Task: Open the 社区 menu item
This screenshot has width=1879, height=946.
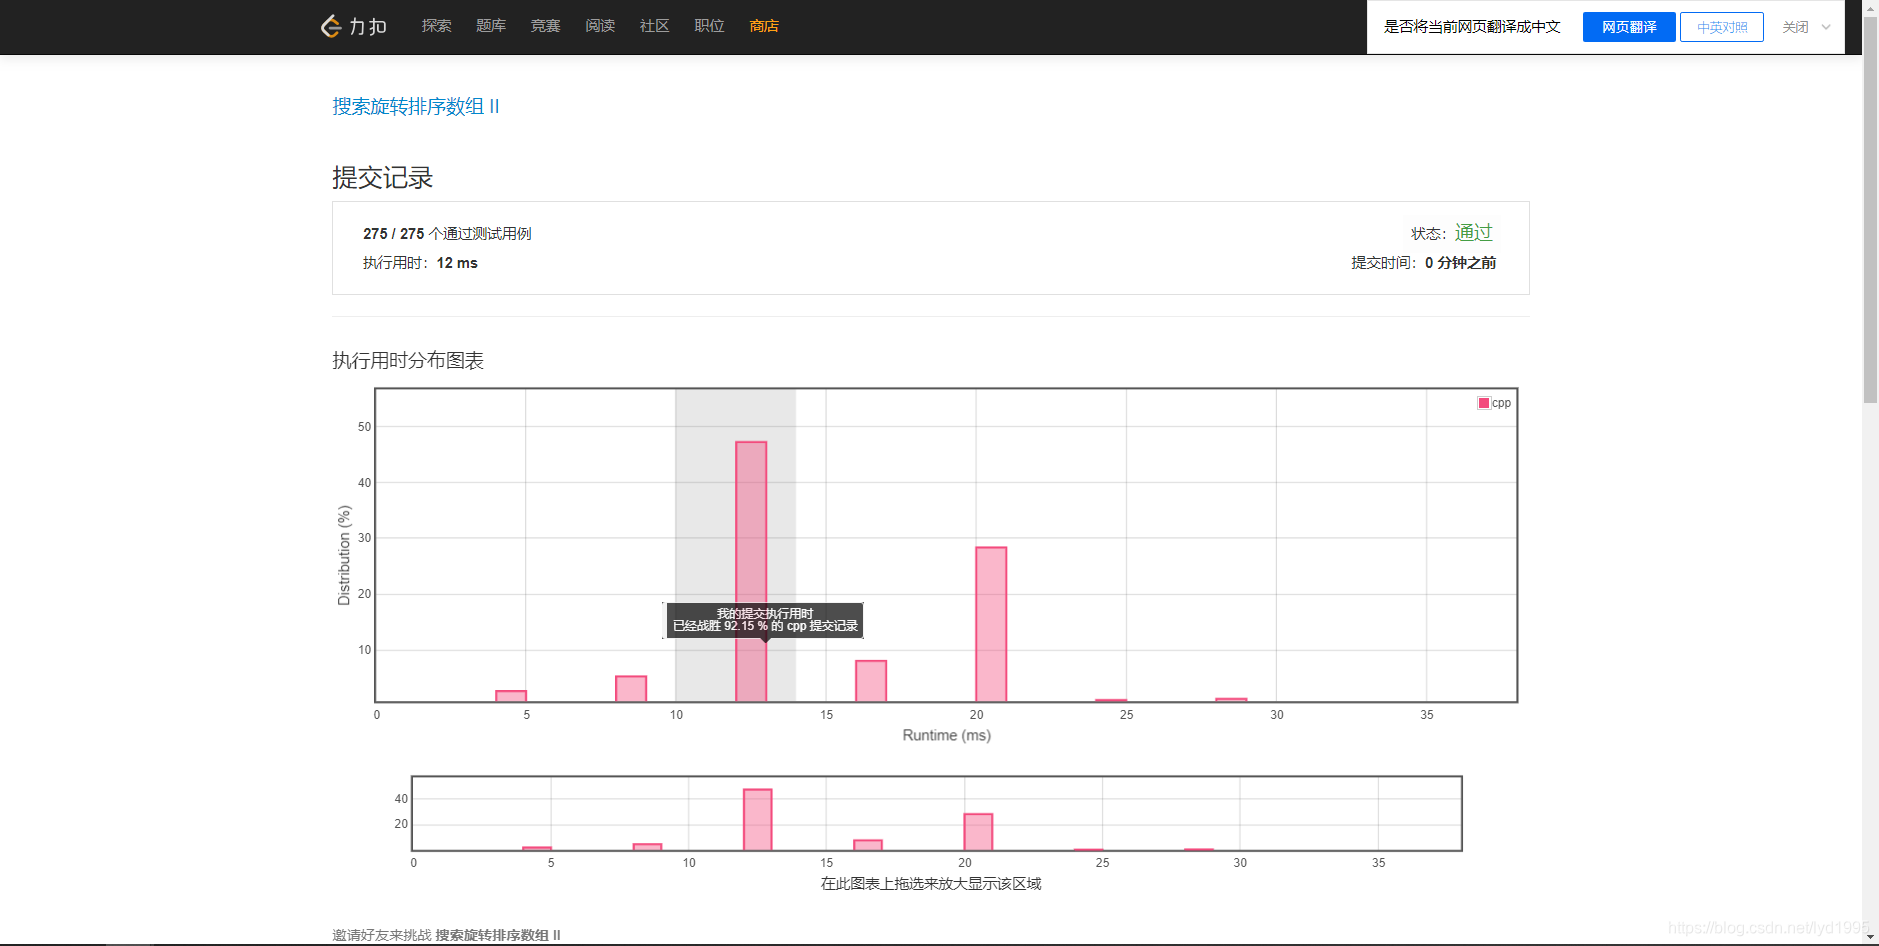Action: 654,26
